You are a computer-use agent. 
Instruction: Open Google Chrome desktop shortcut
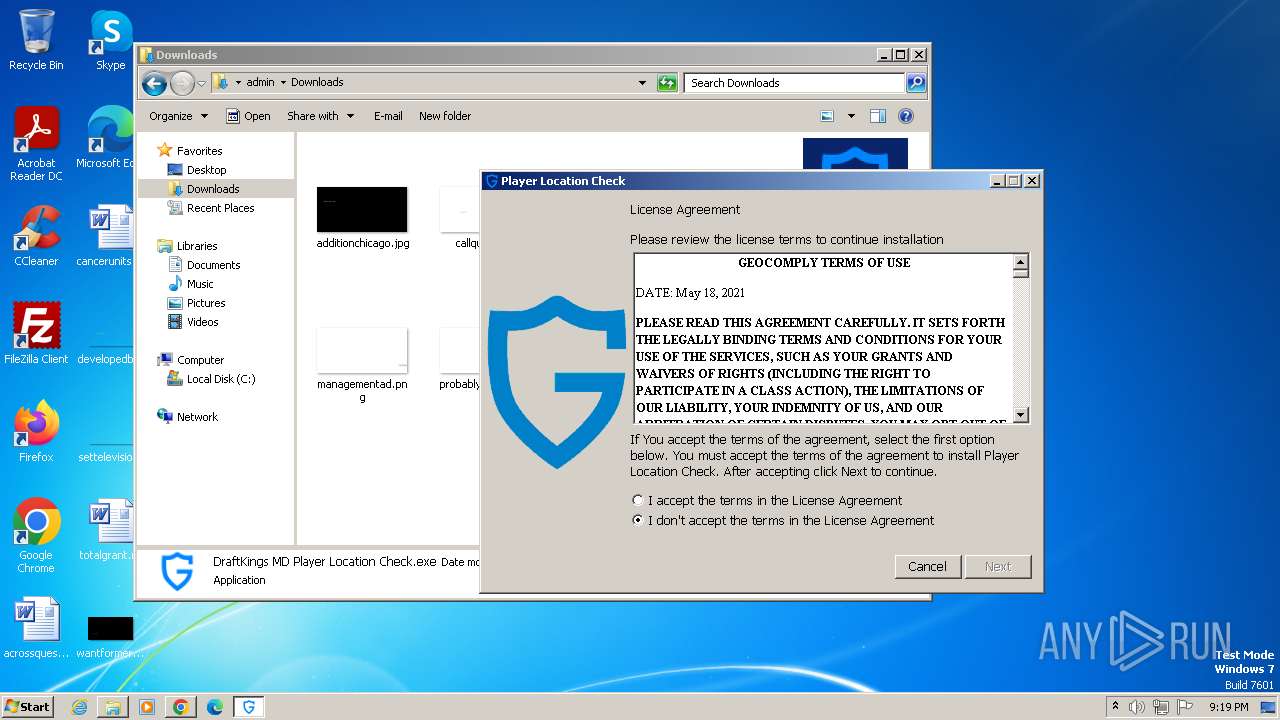36,536
